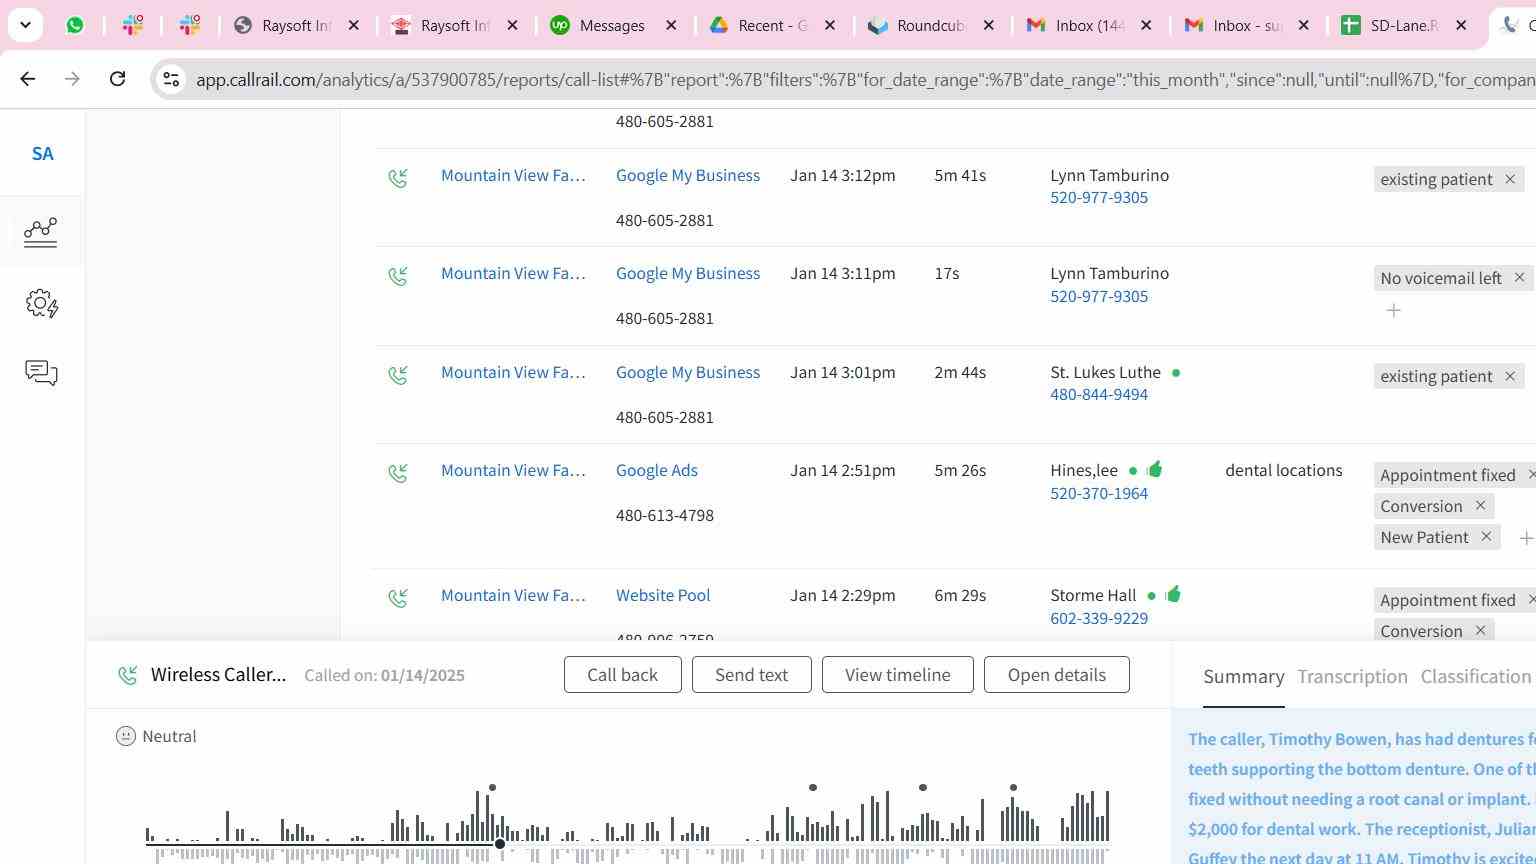The image size is (1536, 864).
Task: Close the Messages browser tab
Action: pos(672,25)
